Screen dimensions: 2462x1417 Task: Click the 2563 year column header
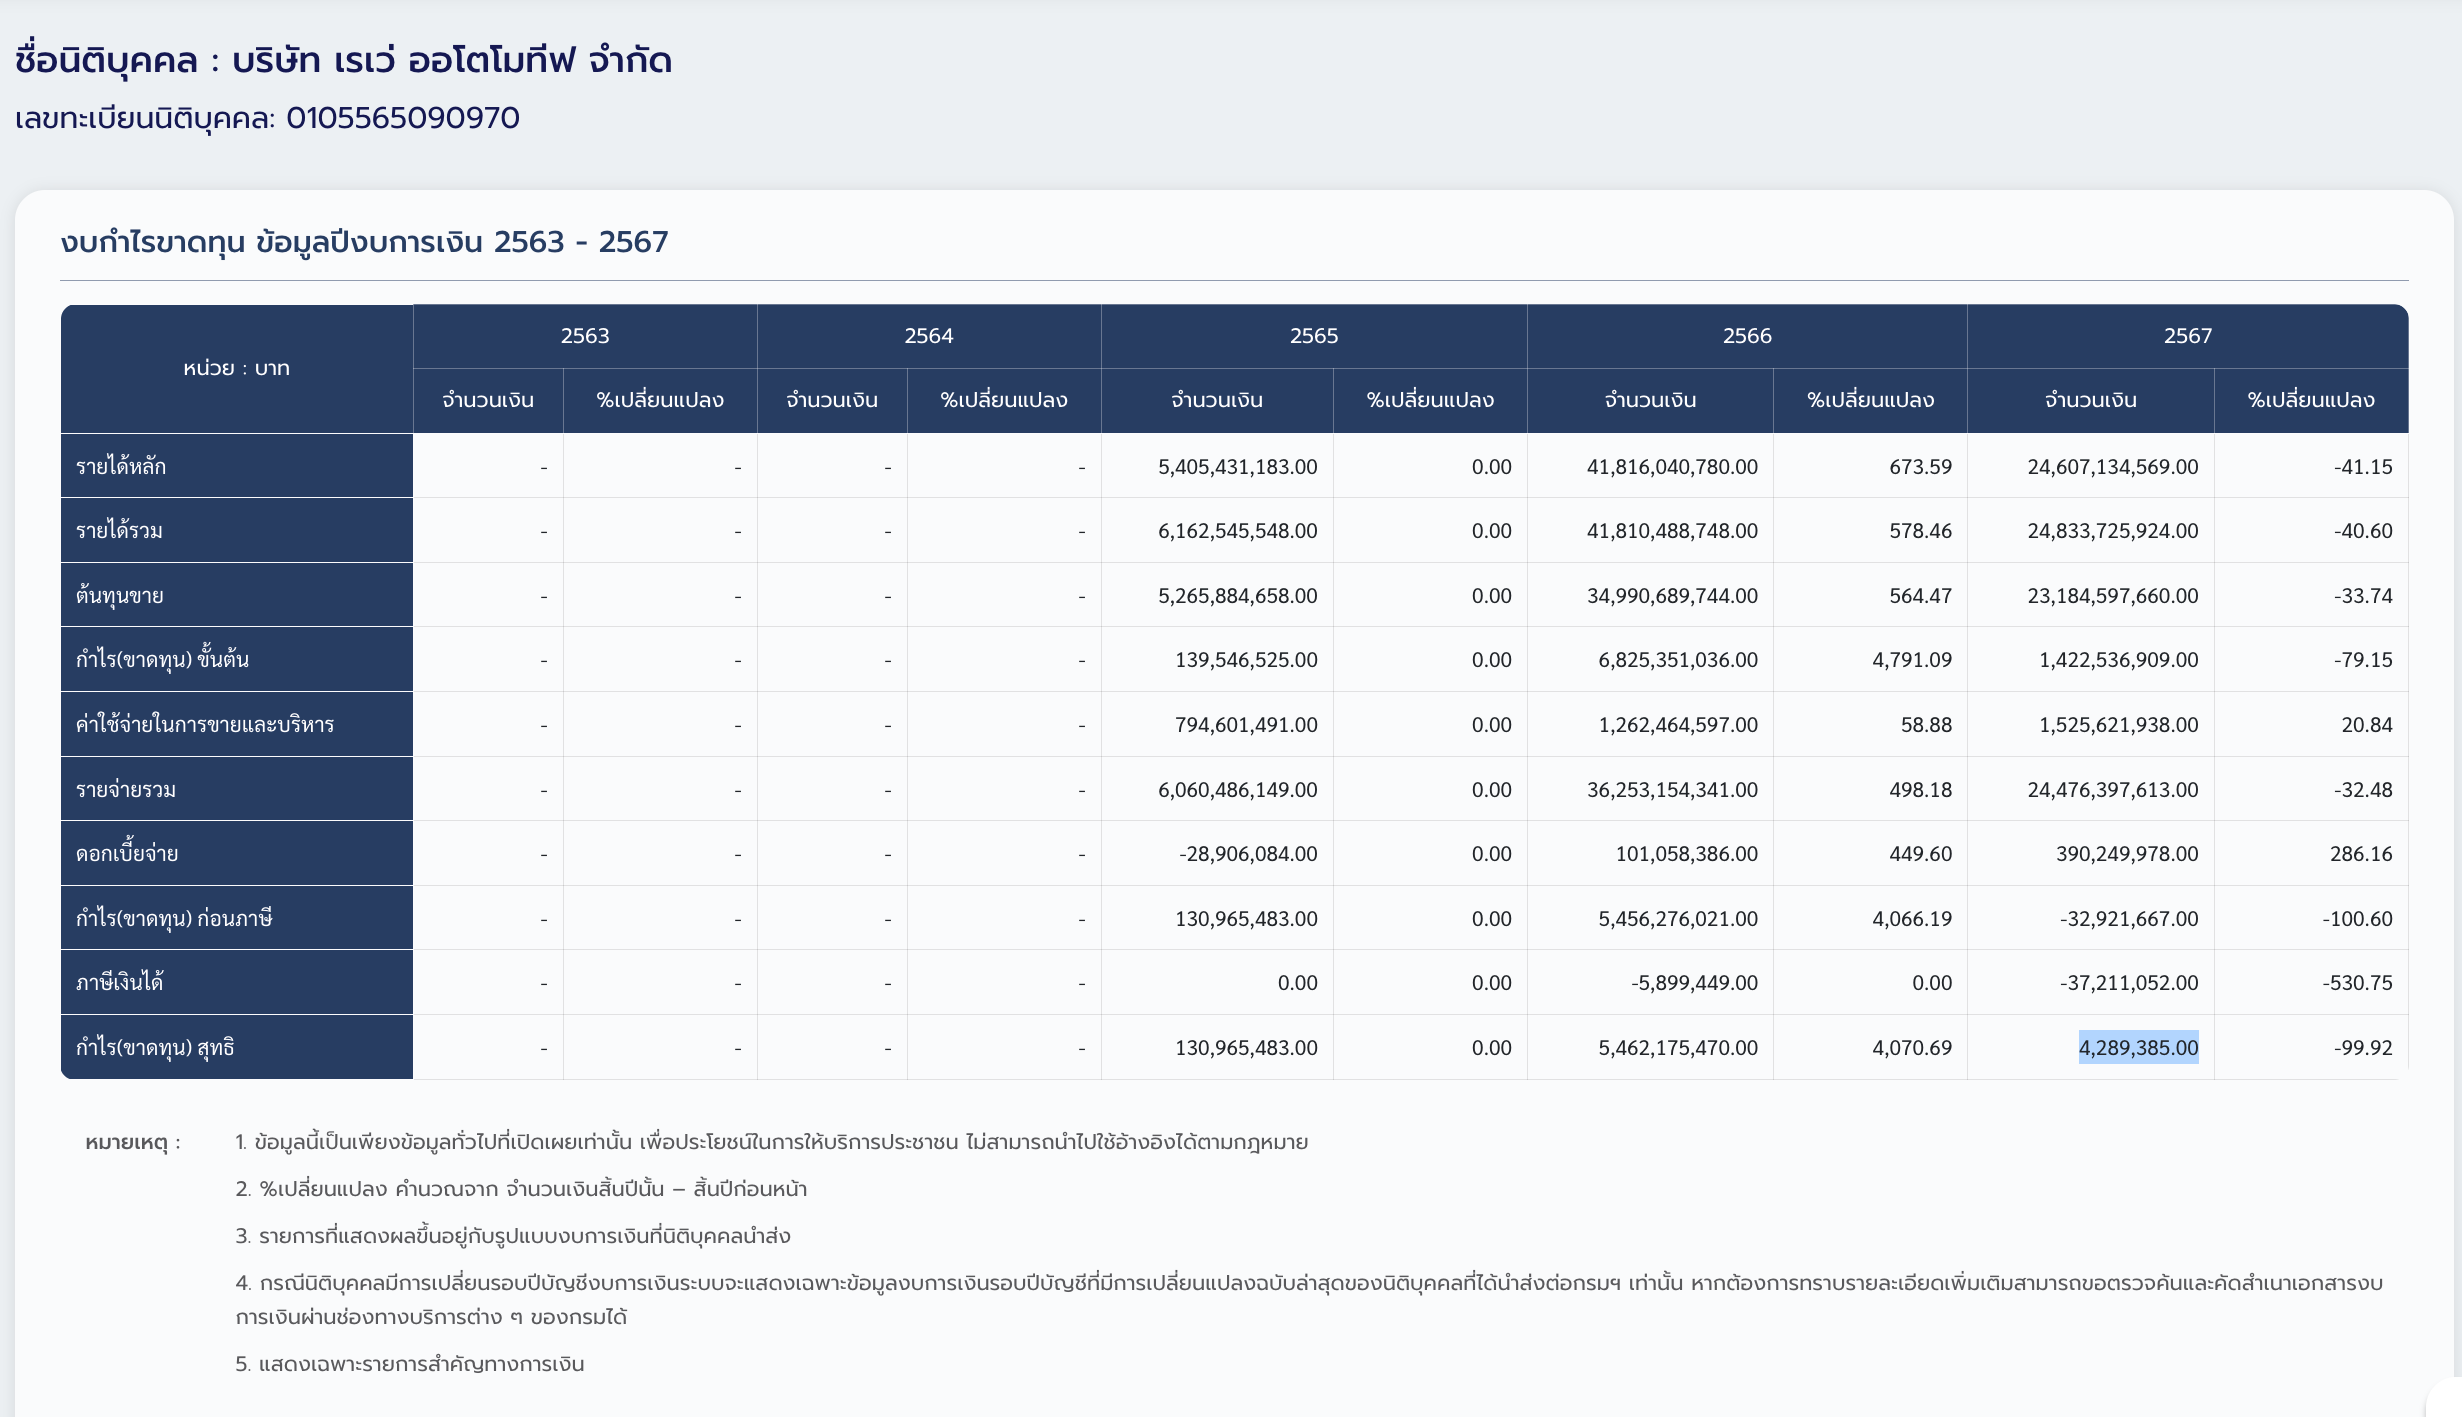point(584,336)
